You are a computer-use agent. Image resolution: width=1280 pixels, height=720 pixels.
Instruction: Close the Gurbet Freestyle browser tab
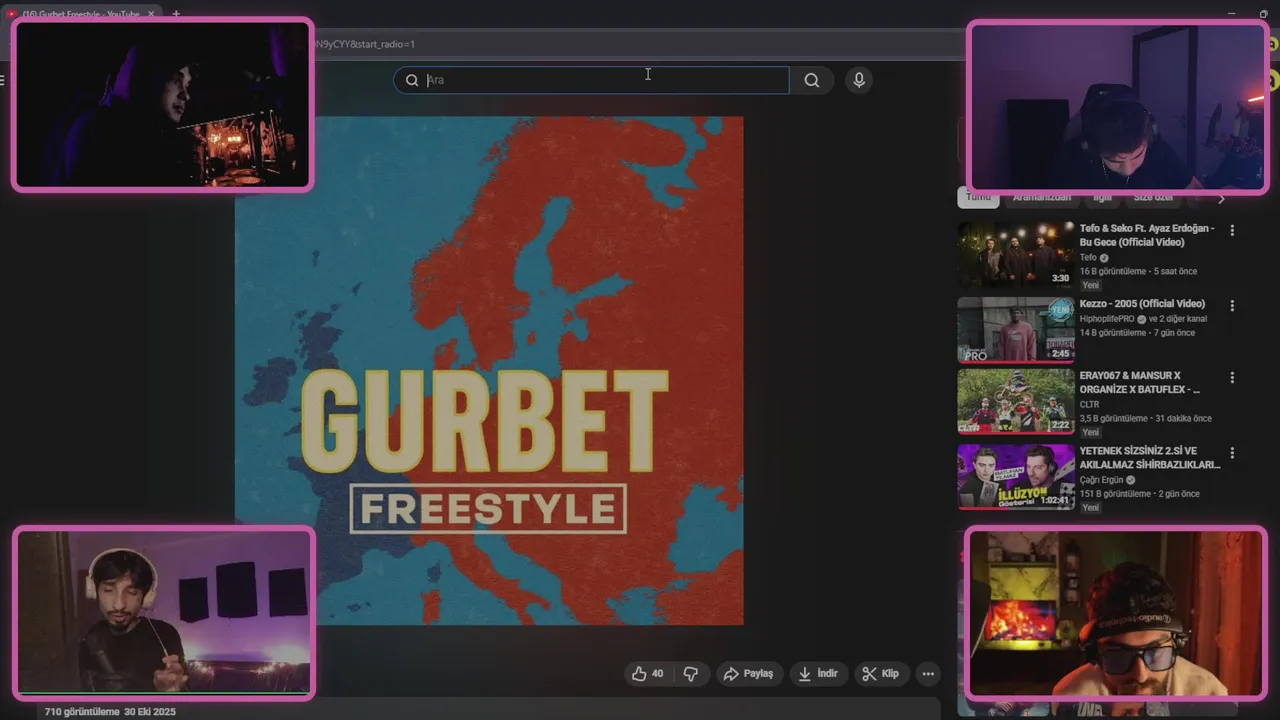(x=151, y=14)
